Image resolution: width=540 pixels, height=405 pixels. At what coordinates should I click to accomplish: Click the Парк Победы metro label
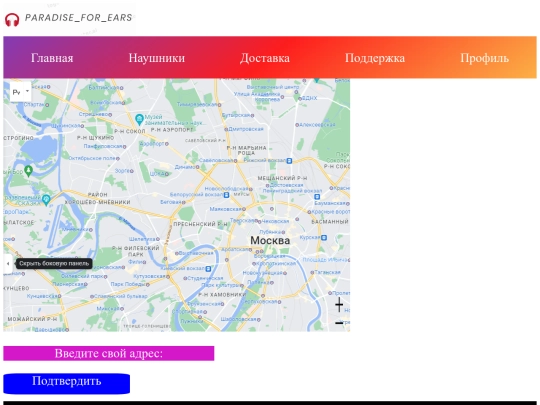coord(128,284)
